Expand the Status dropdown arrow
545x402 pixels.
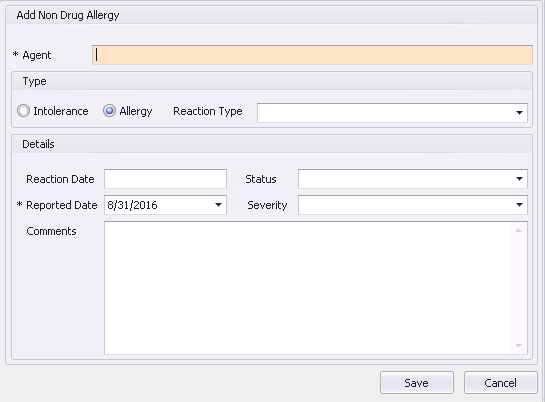point(519,179)
